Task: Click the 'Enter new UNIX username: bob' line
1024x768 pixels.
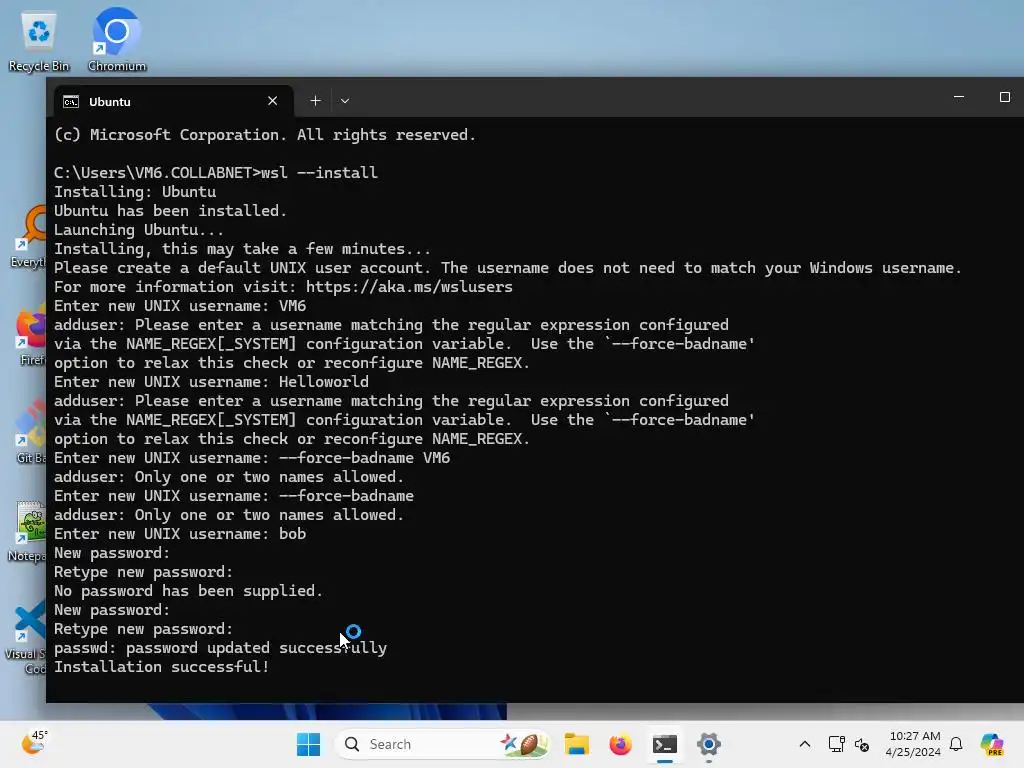Action: click(180, 534)
